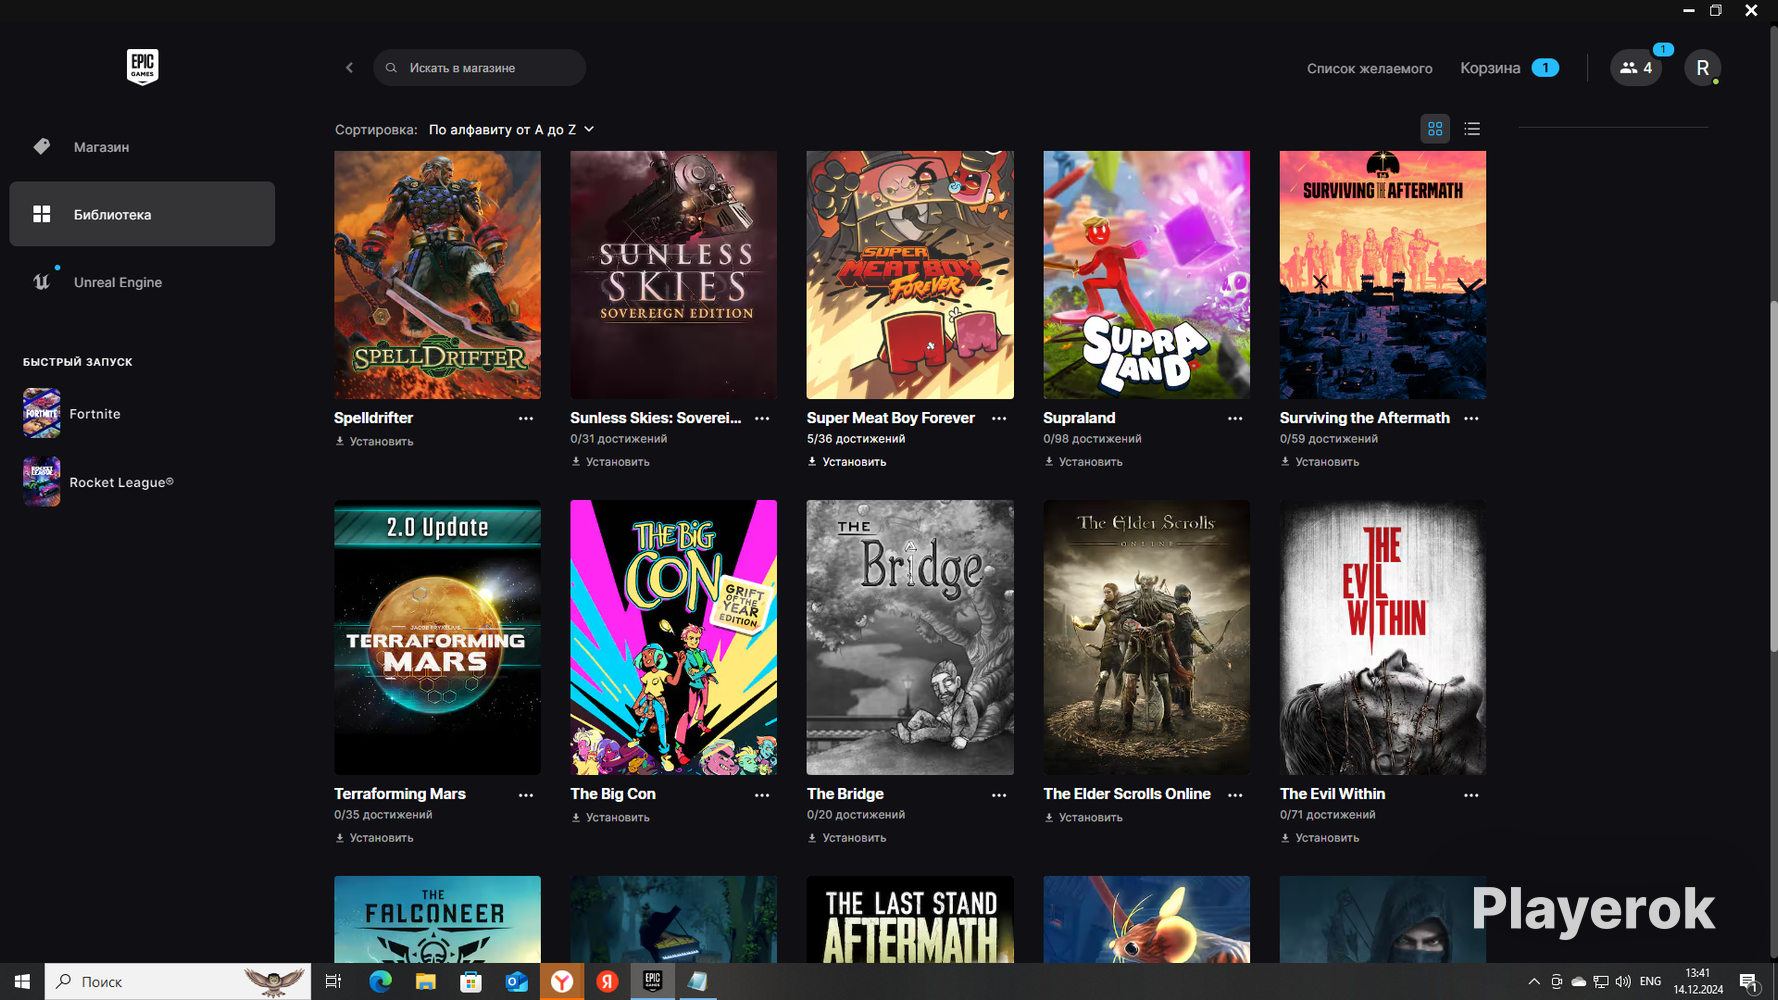Viewport: 1778px width, 1000px height.
Task: Install Spelldrifter via Установить
Action: [x=374, y=441]
